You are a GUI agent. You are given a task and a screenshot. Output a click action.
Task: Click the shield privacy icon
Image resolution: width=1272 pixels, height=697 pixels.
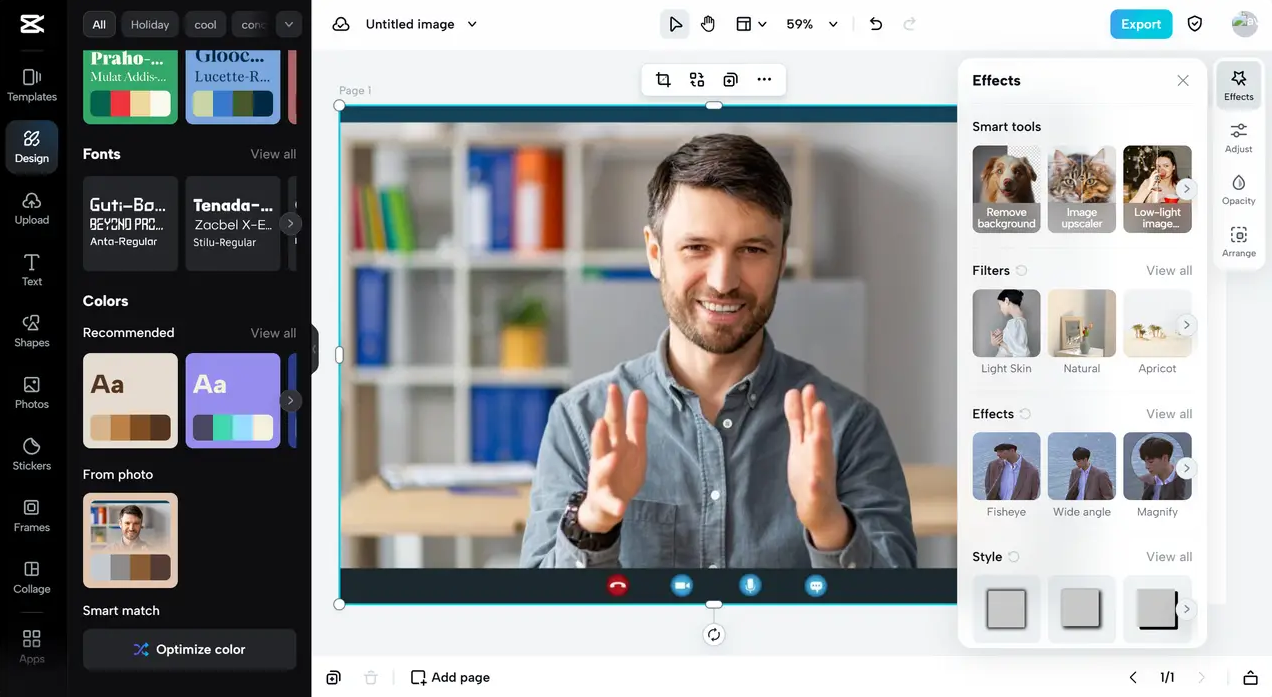[1194, 24]
